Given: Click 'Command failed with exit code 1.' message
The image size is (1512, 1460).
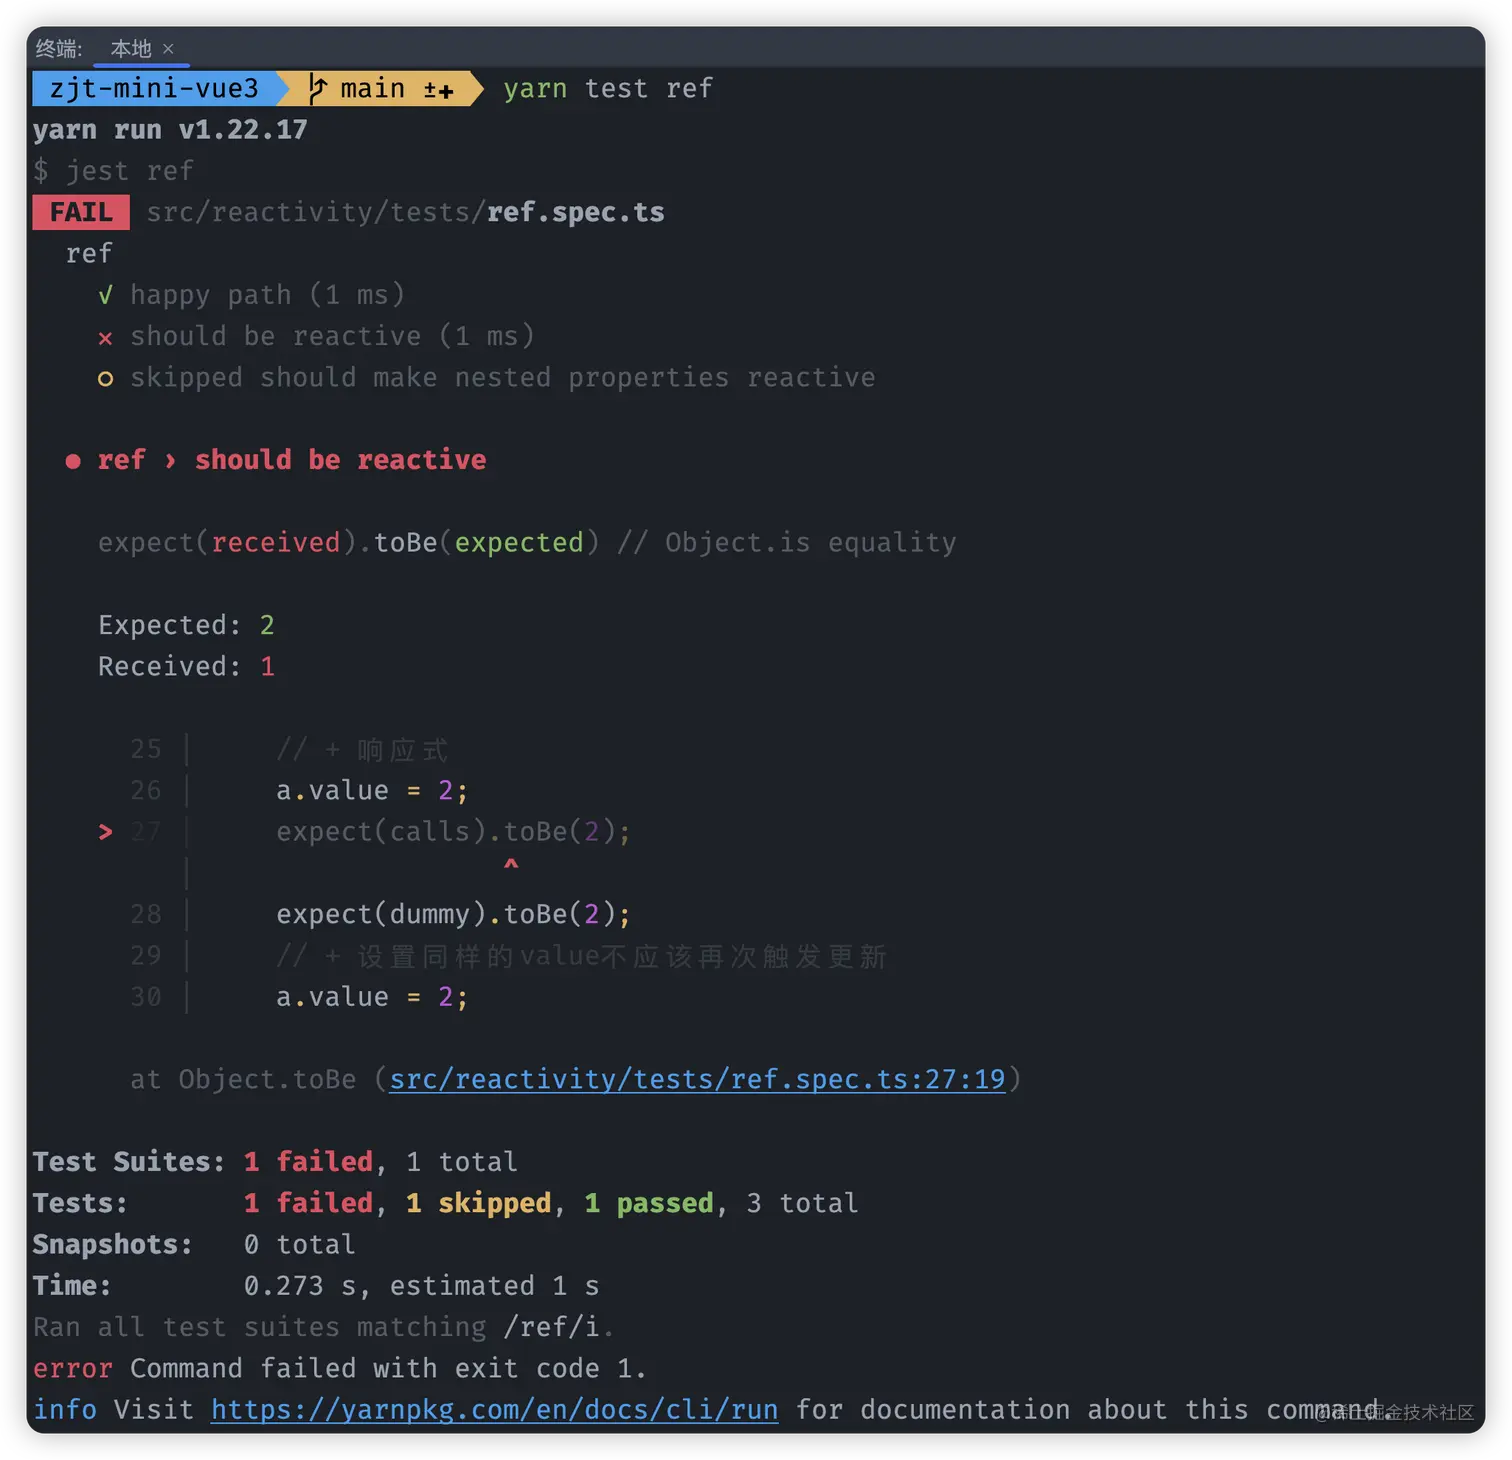Looking at the screenshot, I should click(x=388, y=1368).
